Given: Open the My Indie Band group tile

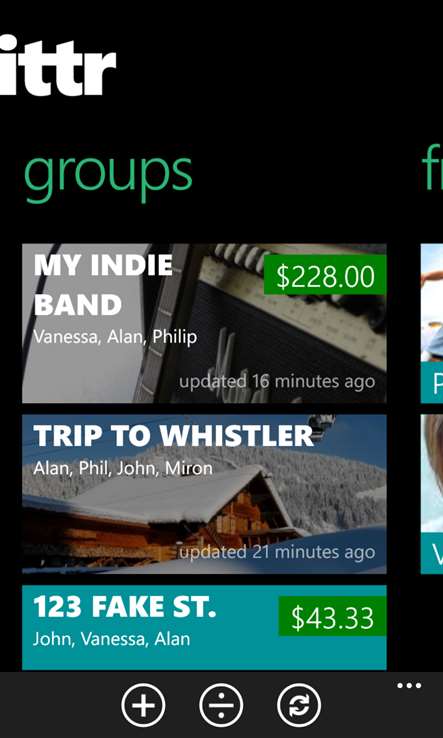Looking at the screenshot, I should pos(204,323).
